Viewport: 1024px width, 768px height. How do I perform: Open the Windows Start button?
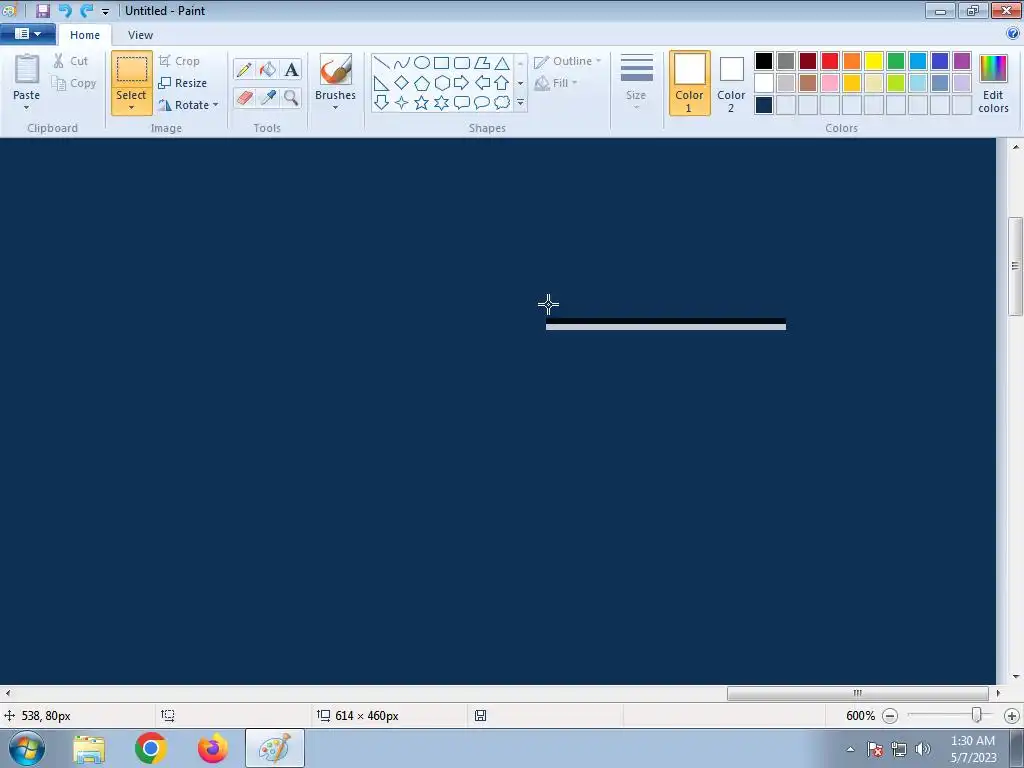(x=27, y=748)
